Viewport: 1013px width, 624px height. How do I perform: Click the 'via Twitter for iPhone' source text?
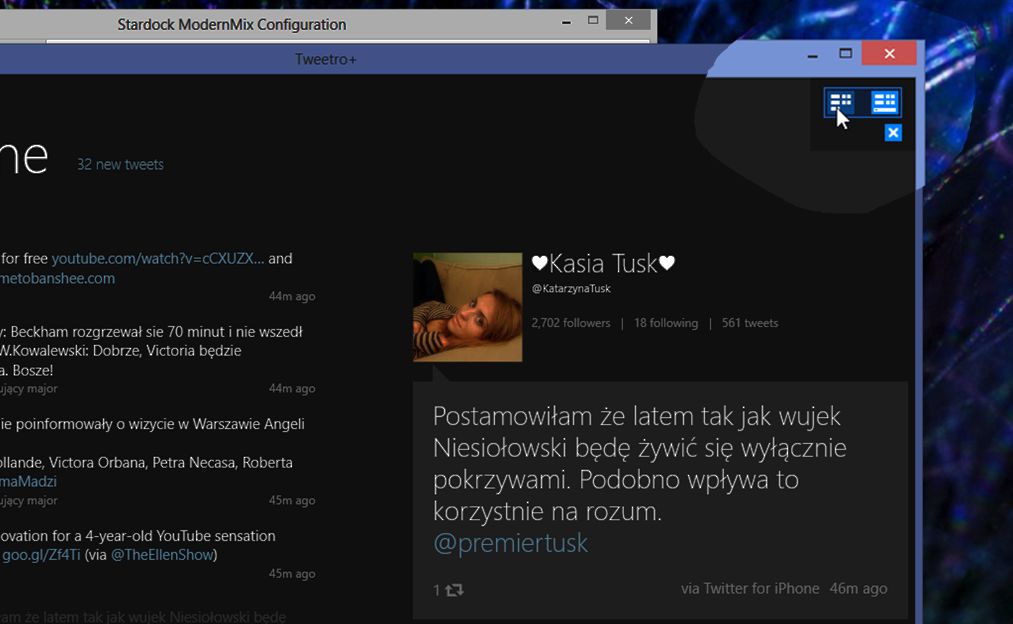(750, 588)
